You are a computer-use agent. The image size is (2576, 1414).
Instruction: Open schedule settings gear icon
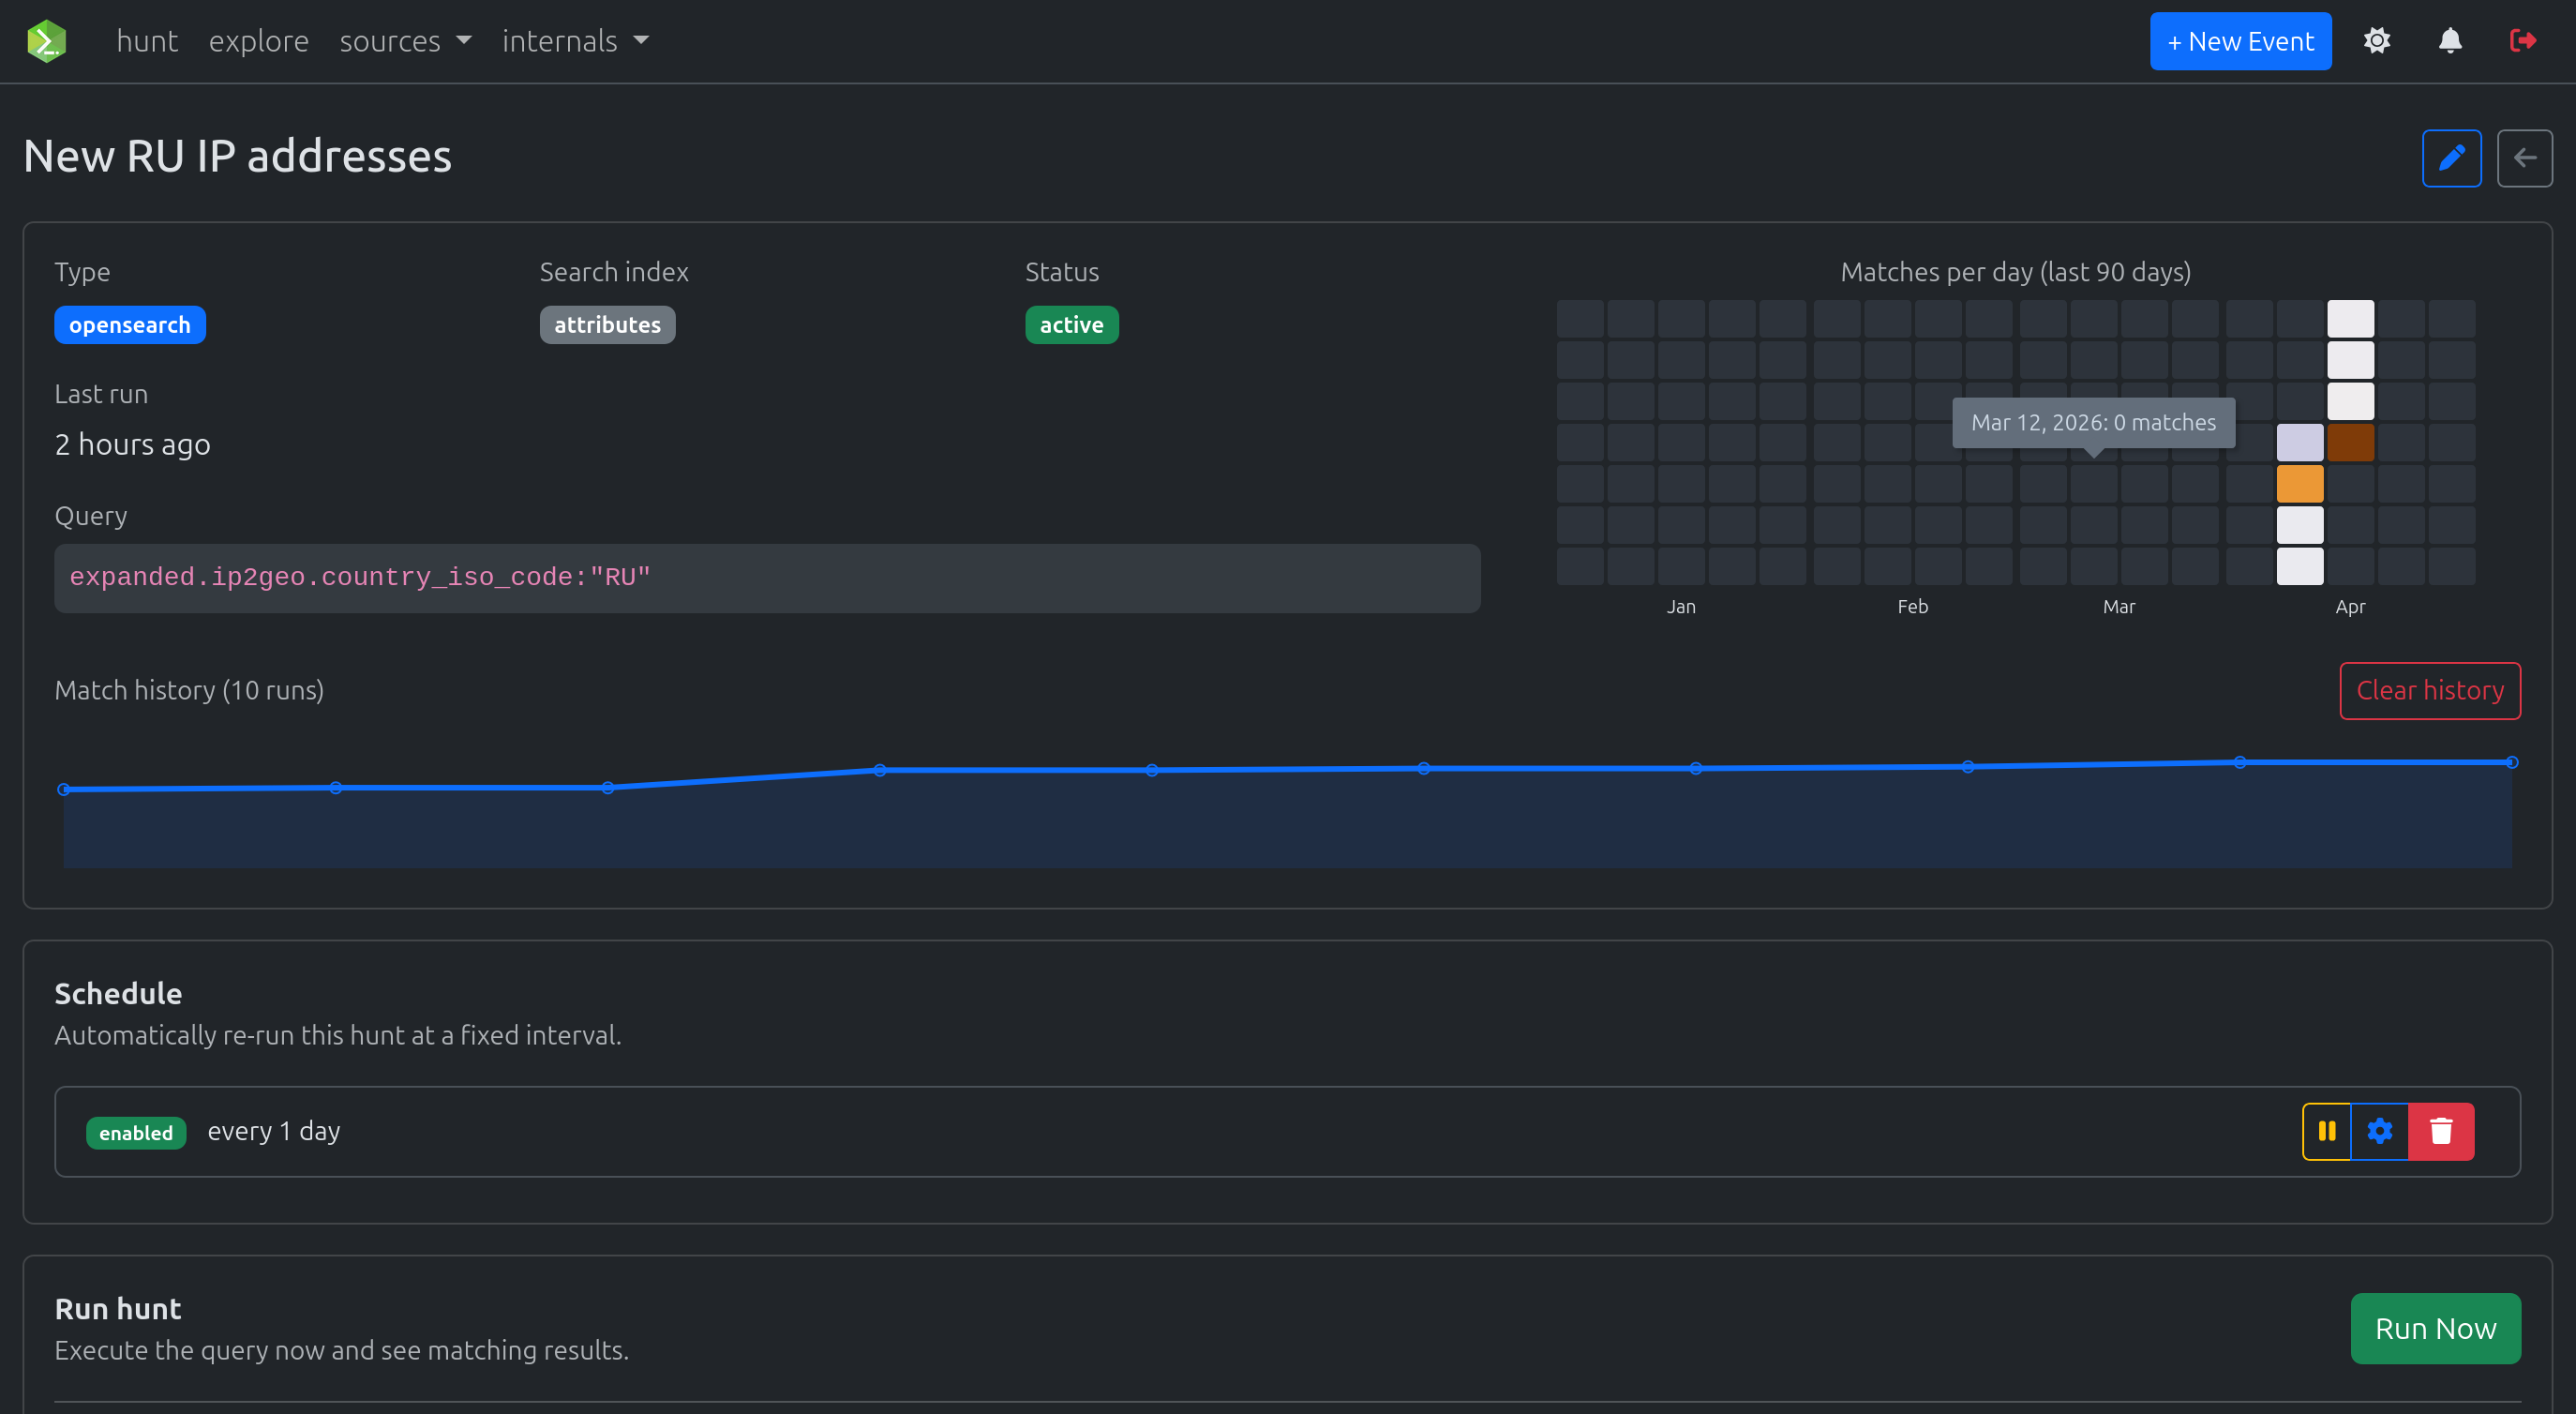tap(2379, 1131)
